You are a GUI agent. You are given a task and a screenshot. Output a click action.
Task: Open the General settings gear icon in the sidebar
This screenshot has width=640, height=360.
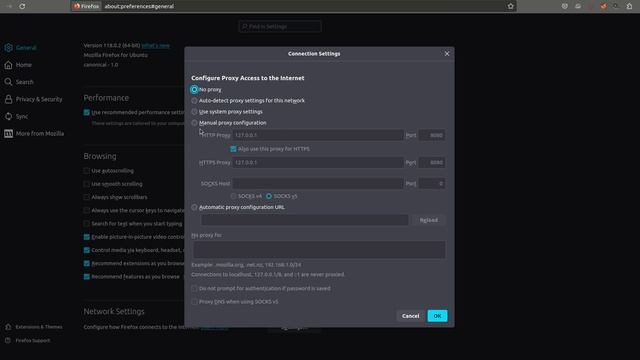[9, 48]
